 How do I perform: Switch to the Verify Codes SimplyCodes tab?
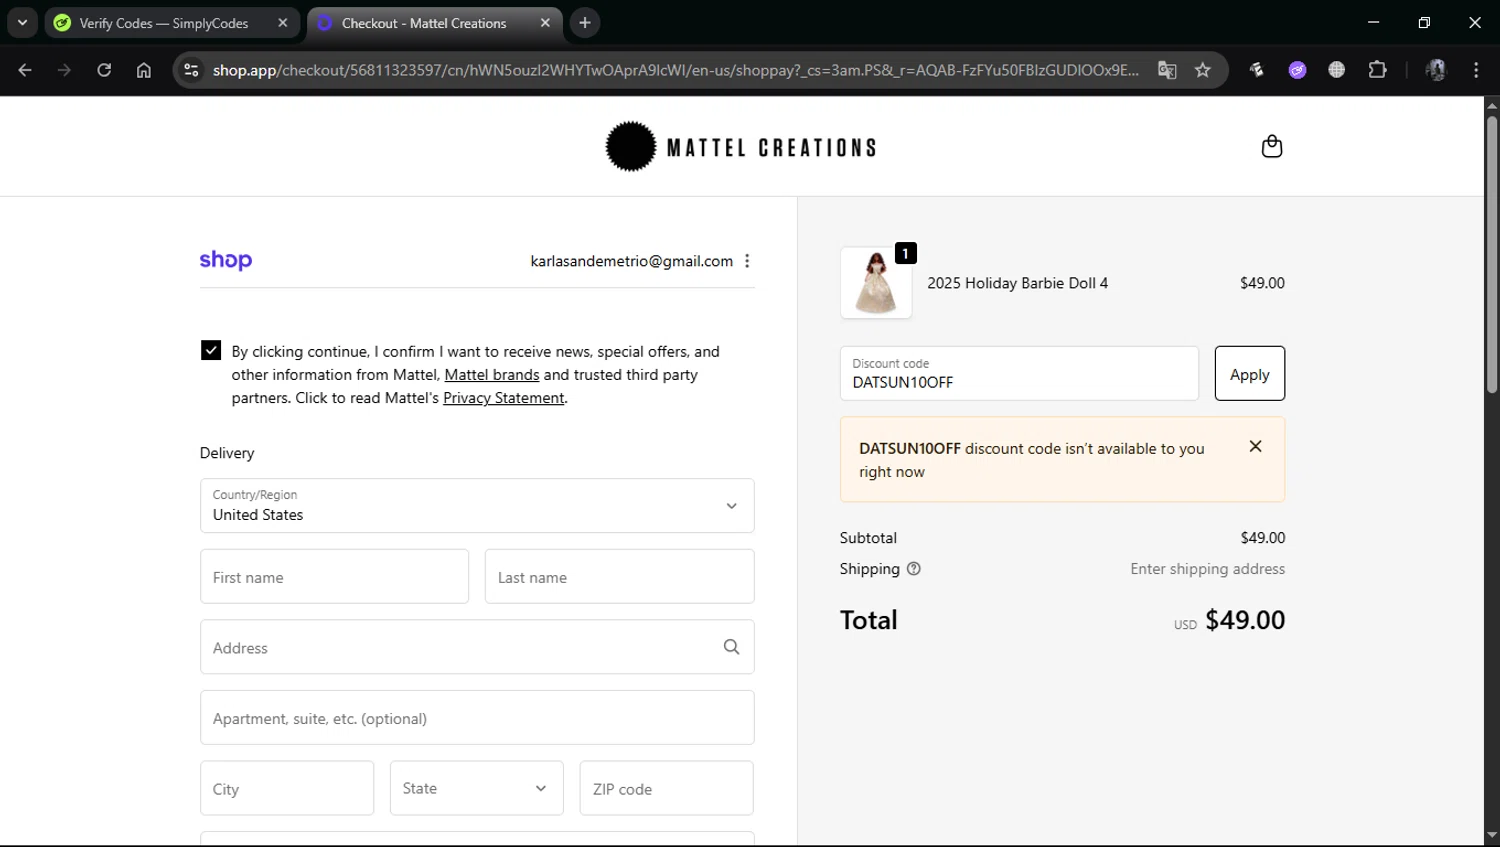click(165, 23)
